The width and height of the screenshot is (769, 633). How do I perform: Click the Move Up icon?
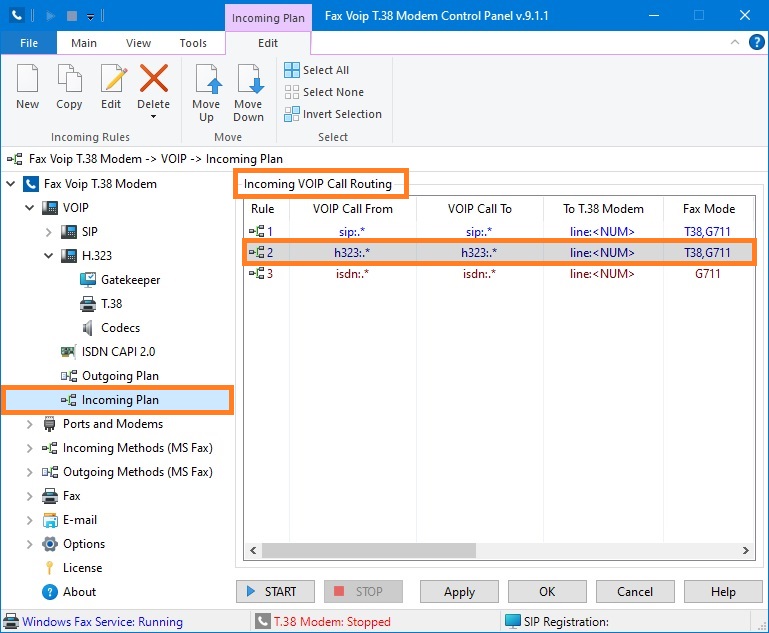(x=208, y=78)
